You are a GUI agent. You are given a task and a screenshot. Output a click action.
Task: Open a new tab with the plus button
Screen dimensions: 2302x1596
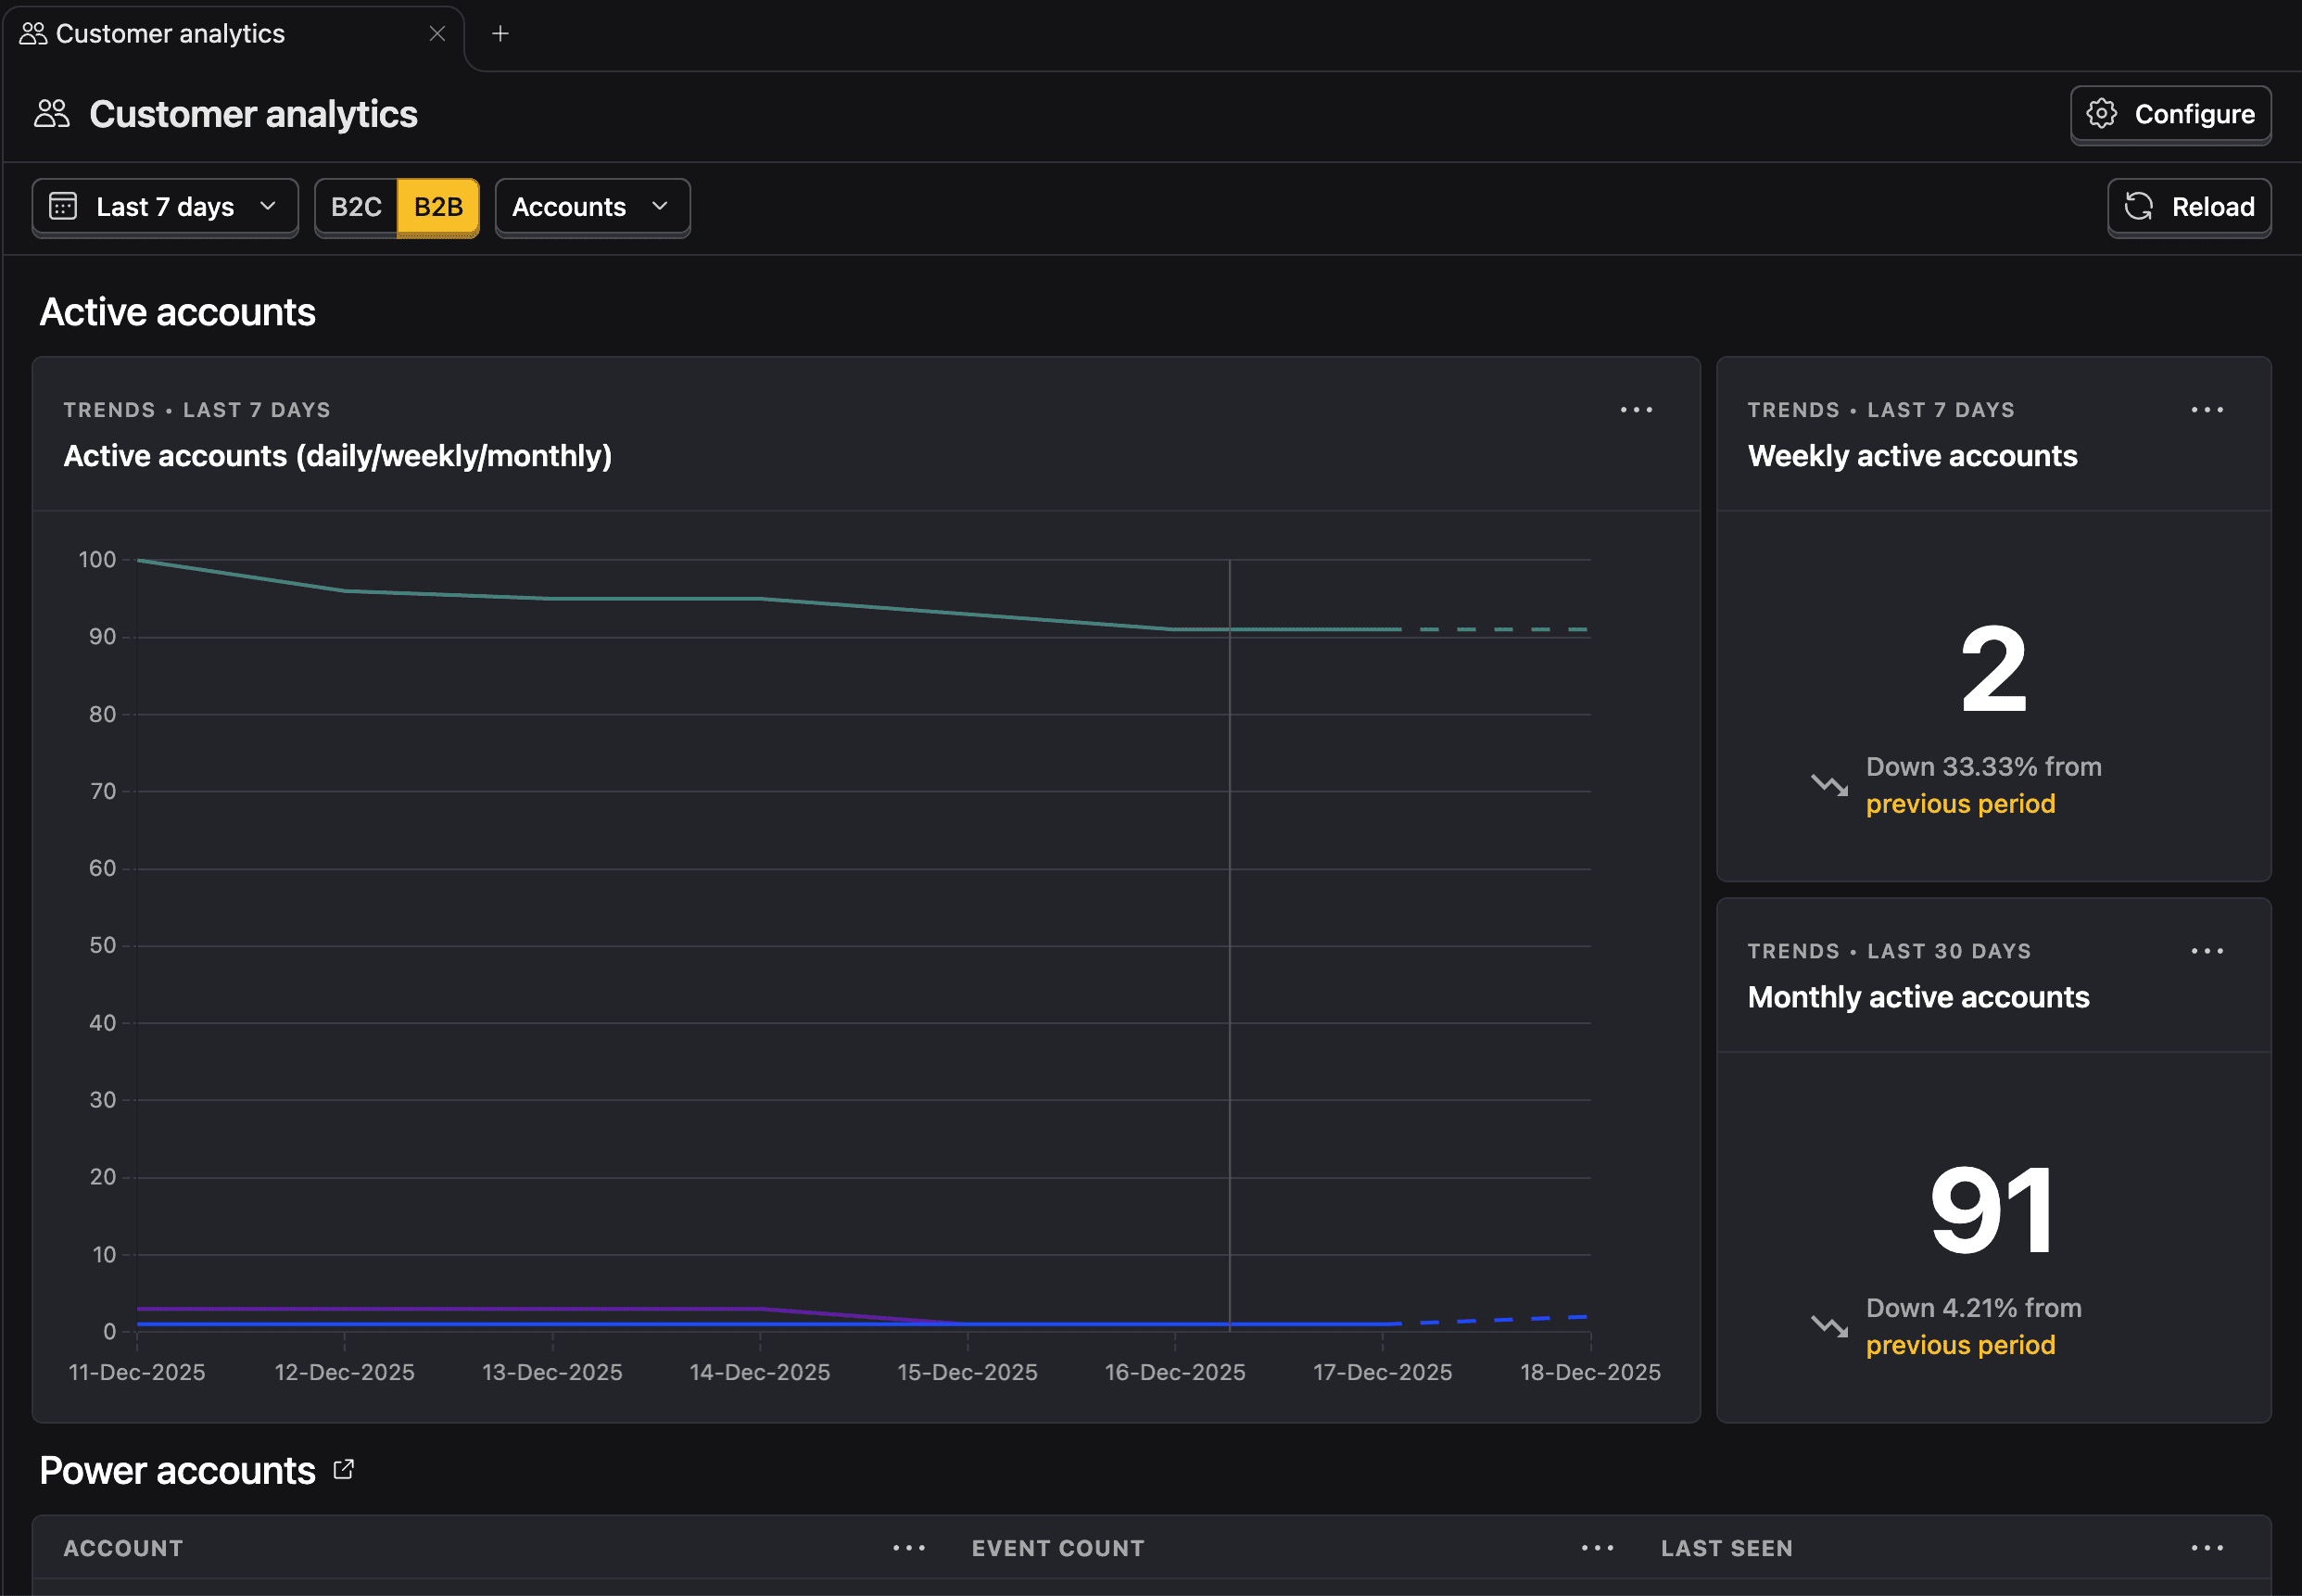[500, 33]
